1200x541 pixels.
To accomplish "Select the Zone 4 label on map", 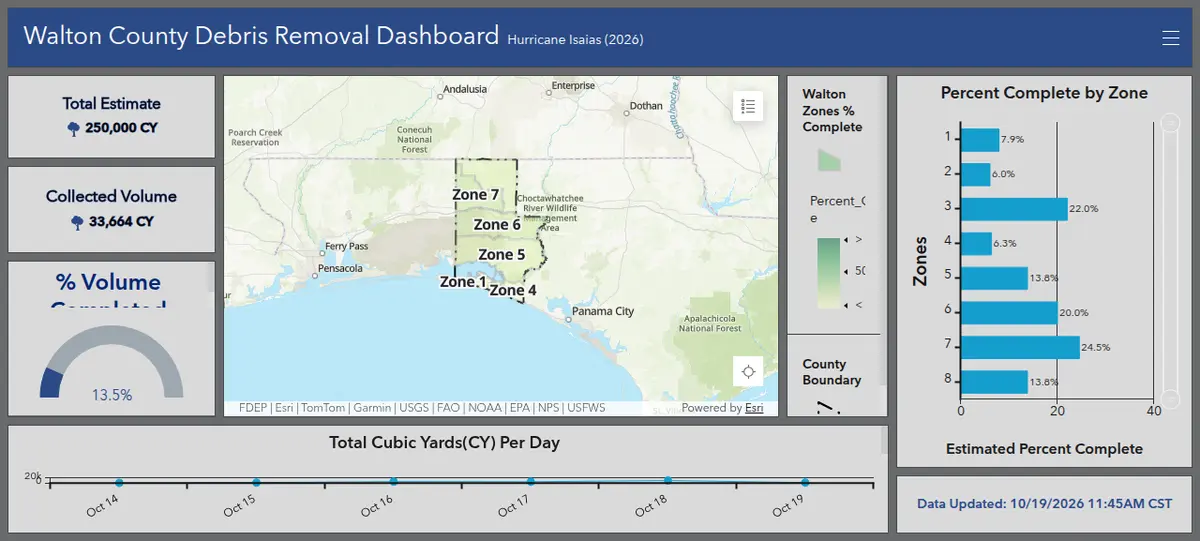I will (513, 290).
